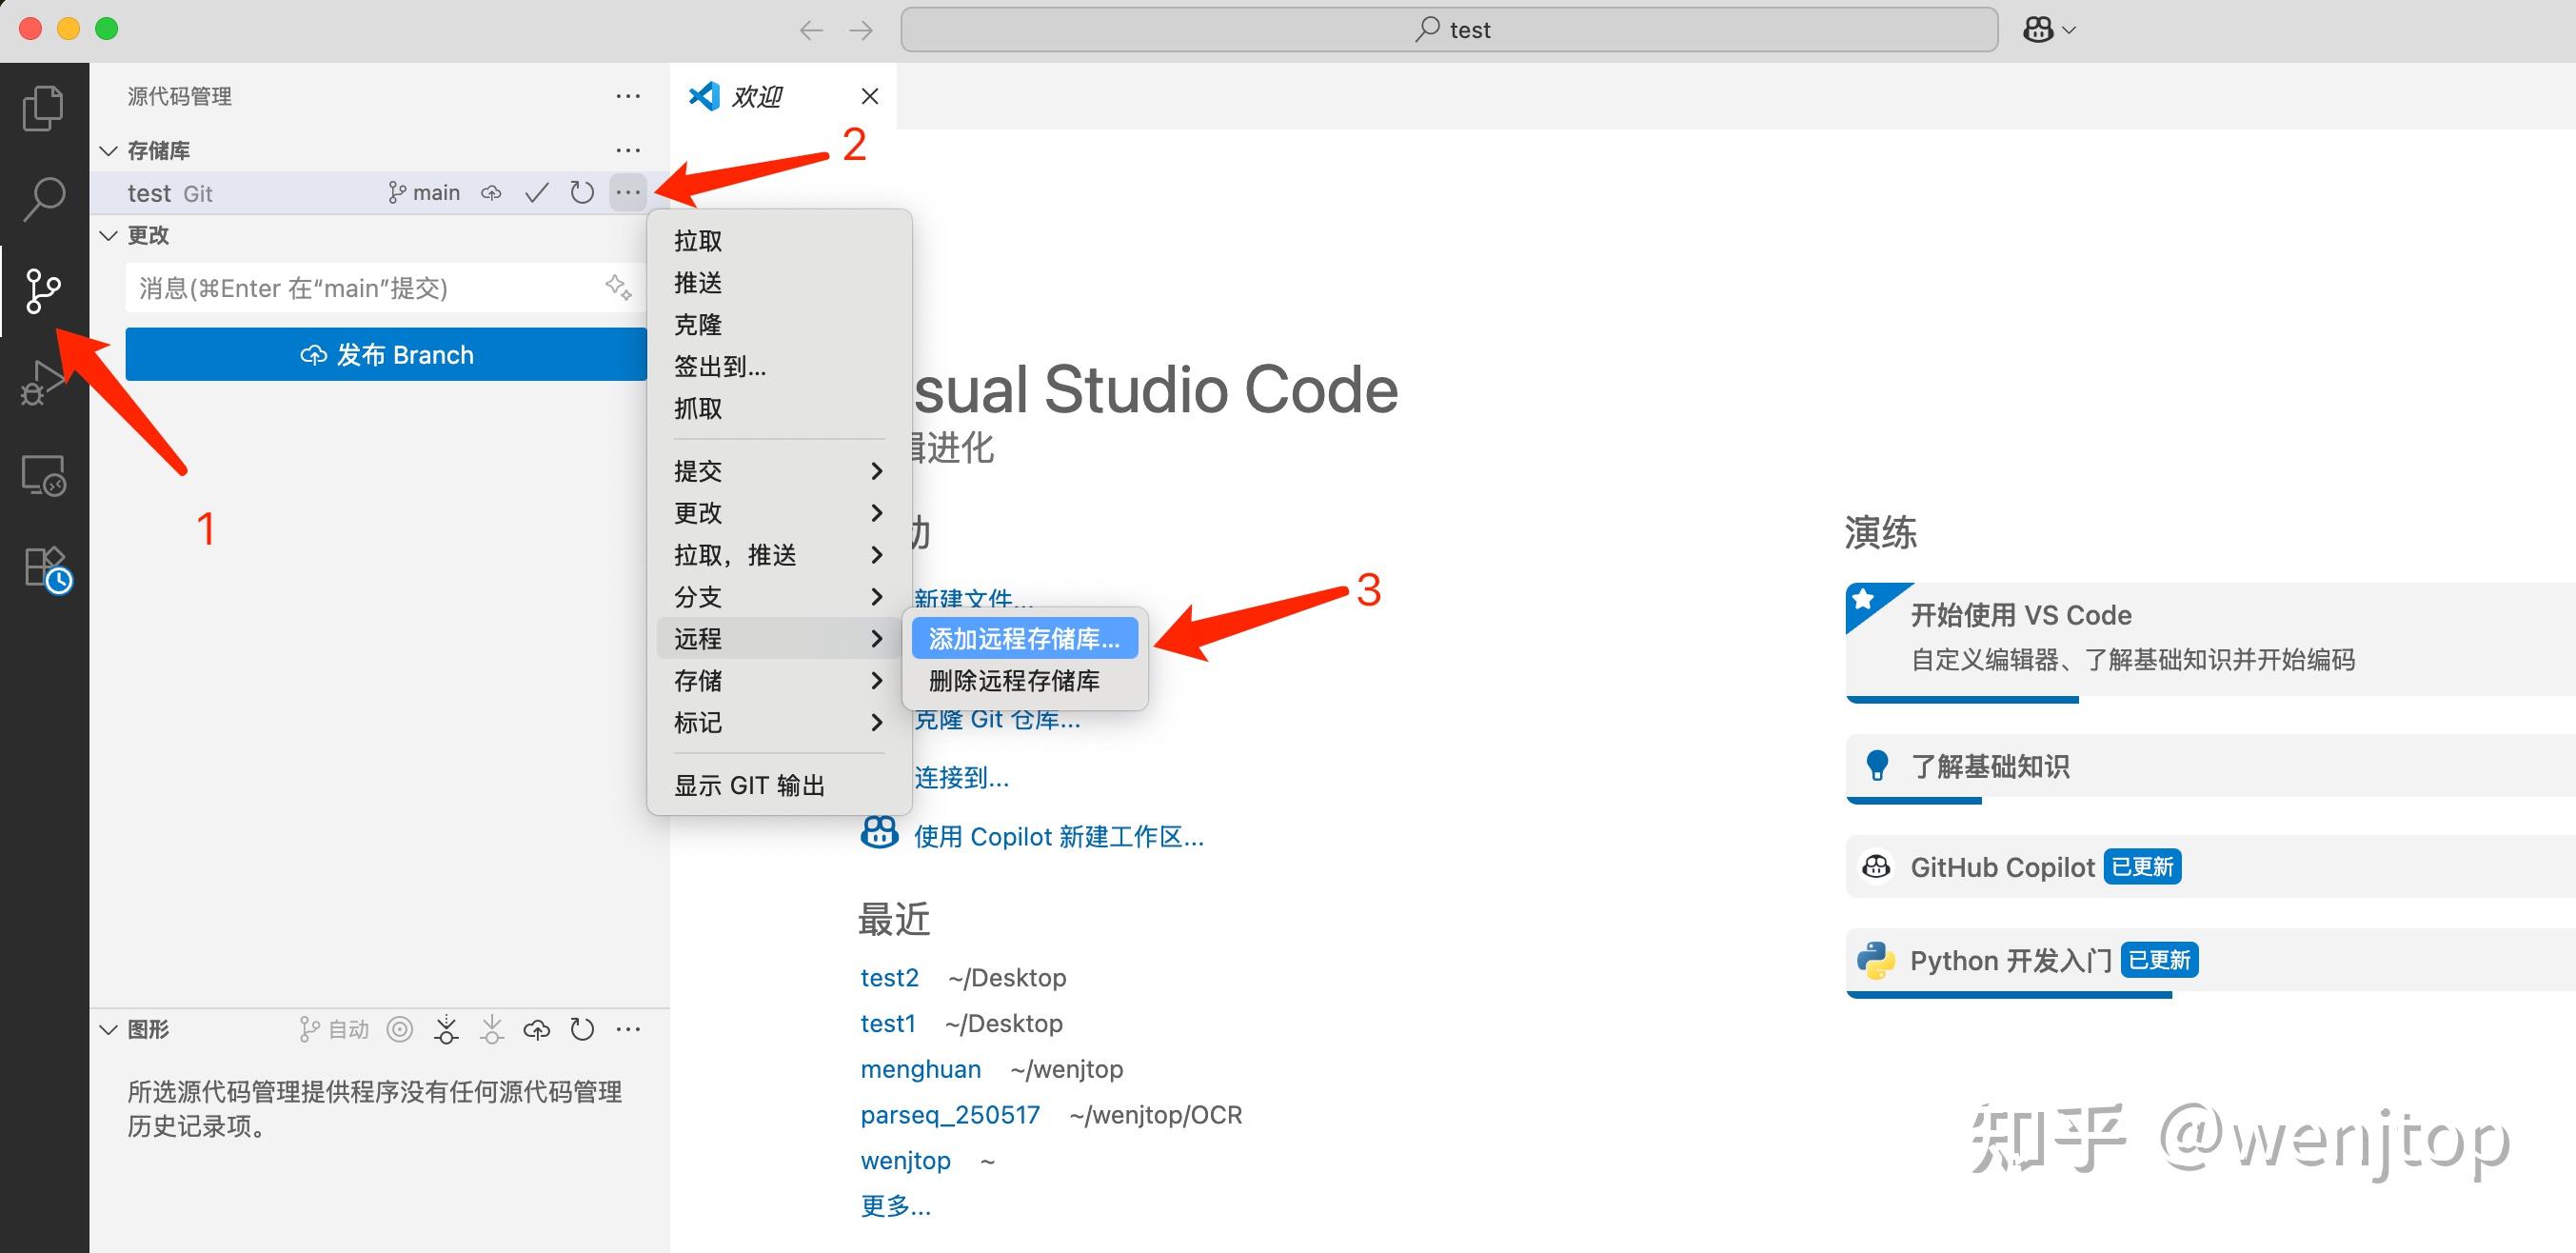The height and width of the screenshot is (1253, 2576).
Task: Commit changes via the checkmark icon on test repository
Action: 537,192
